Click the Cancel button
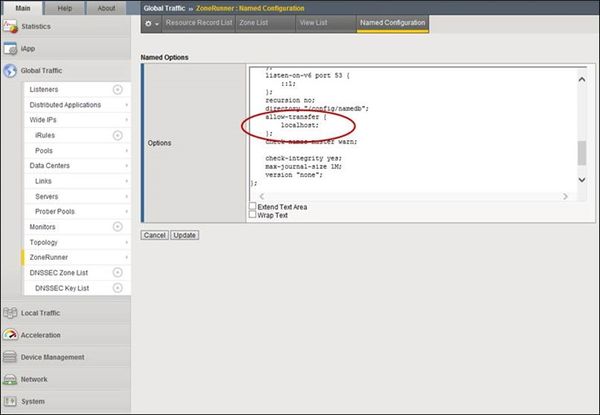The image size is (600, 415). tap(155, 235)
